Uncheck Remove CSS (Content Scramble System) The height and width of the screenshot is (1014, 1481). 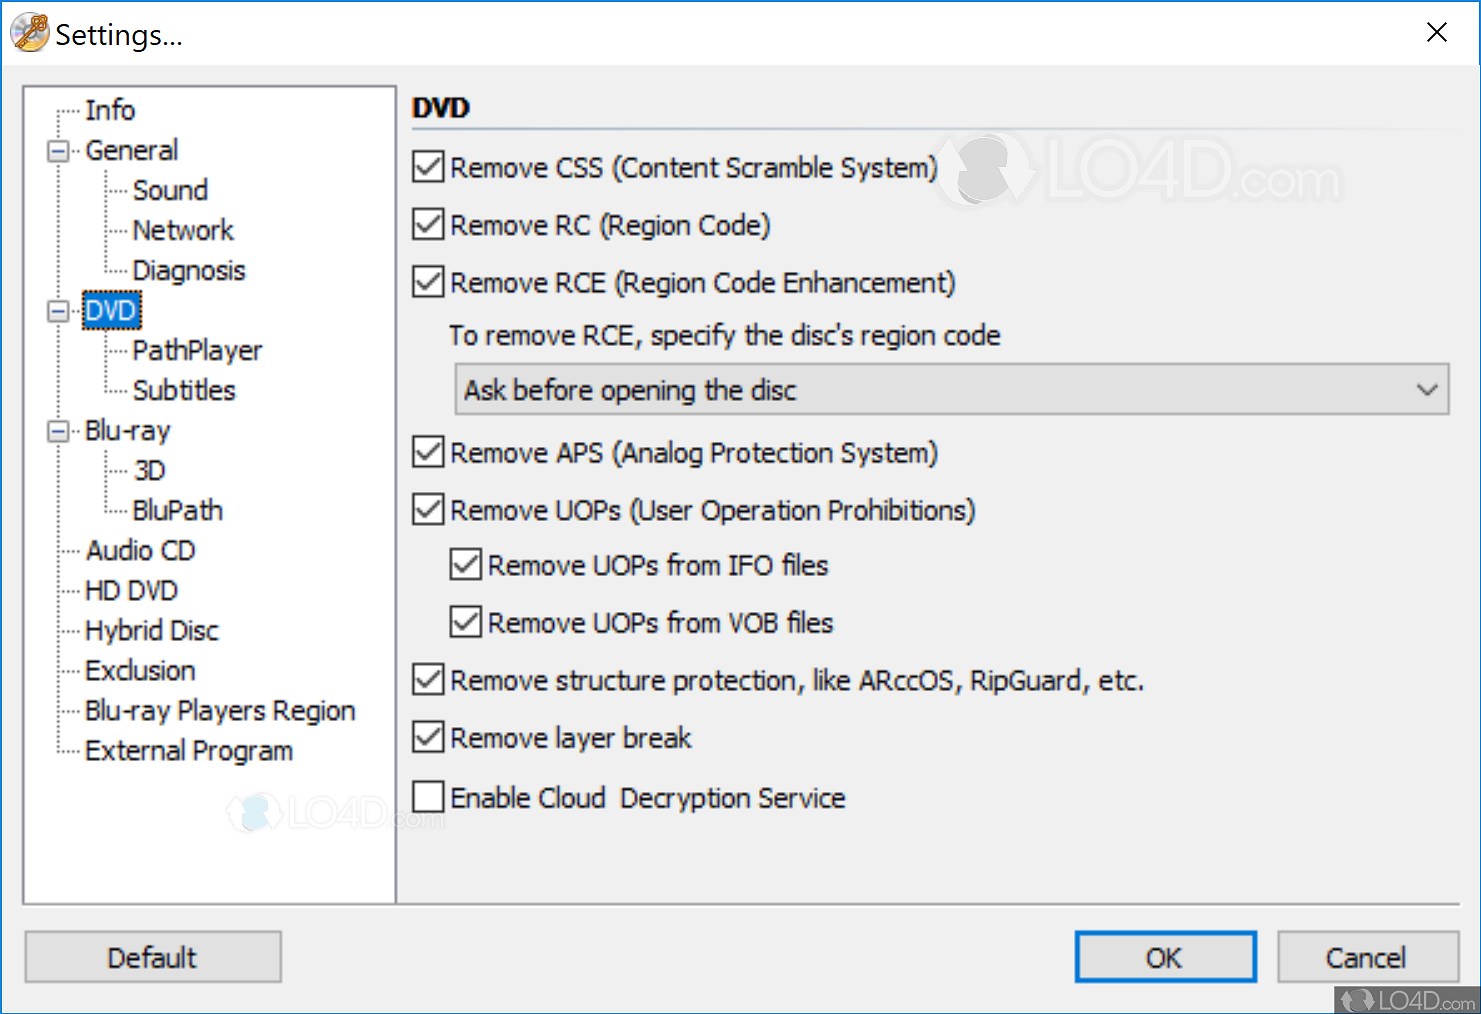(x=428, y=167)
